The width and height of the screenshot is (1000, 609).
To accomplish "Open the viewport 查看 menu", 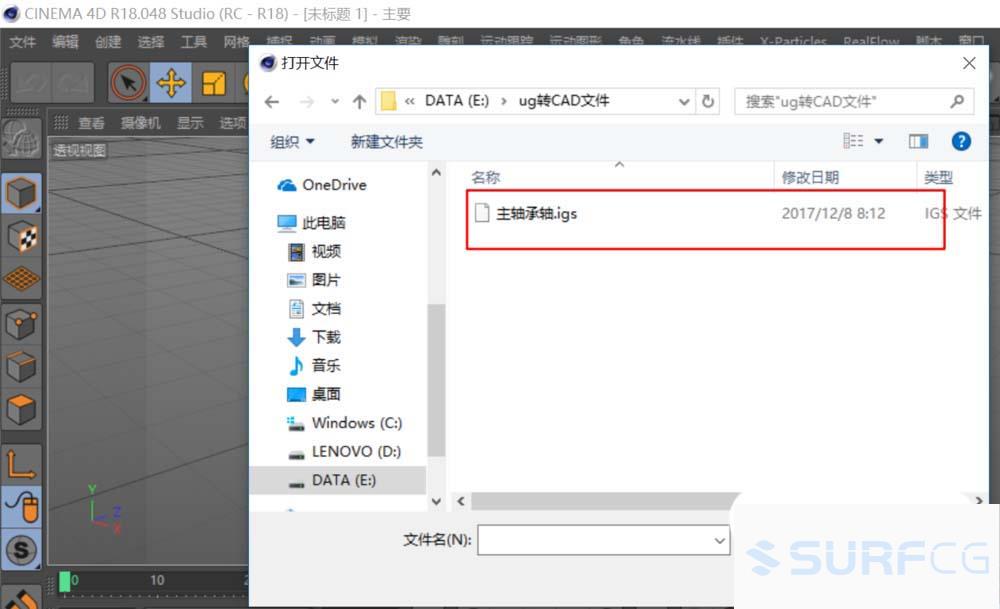I will 91,122.
